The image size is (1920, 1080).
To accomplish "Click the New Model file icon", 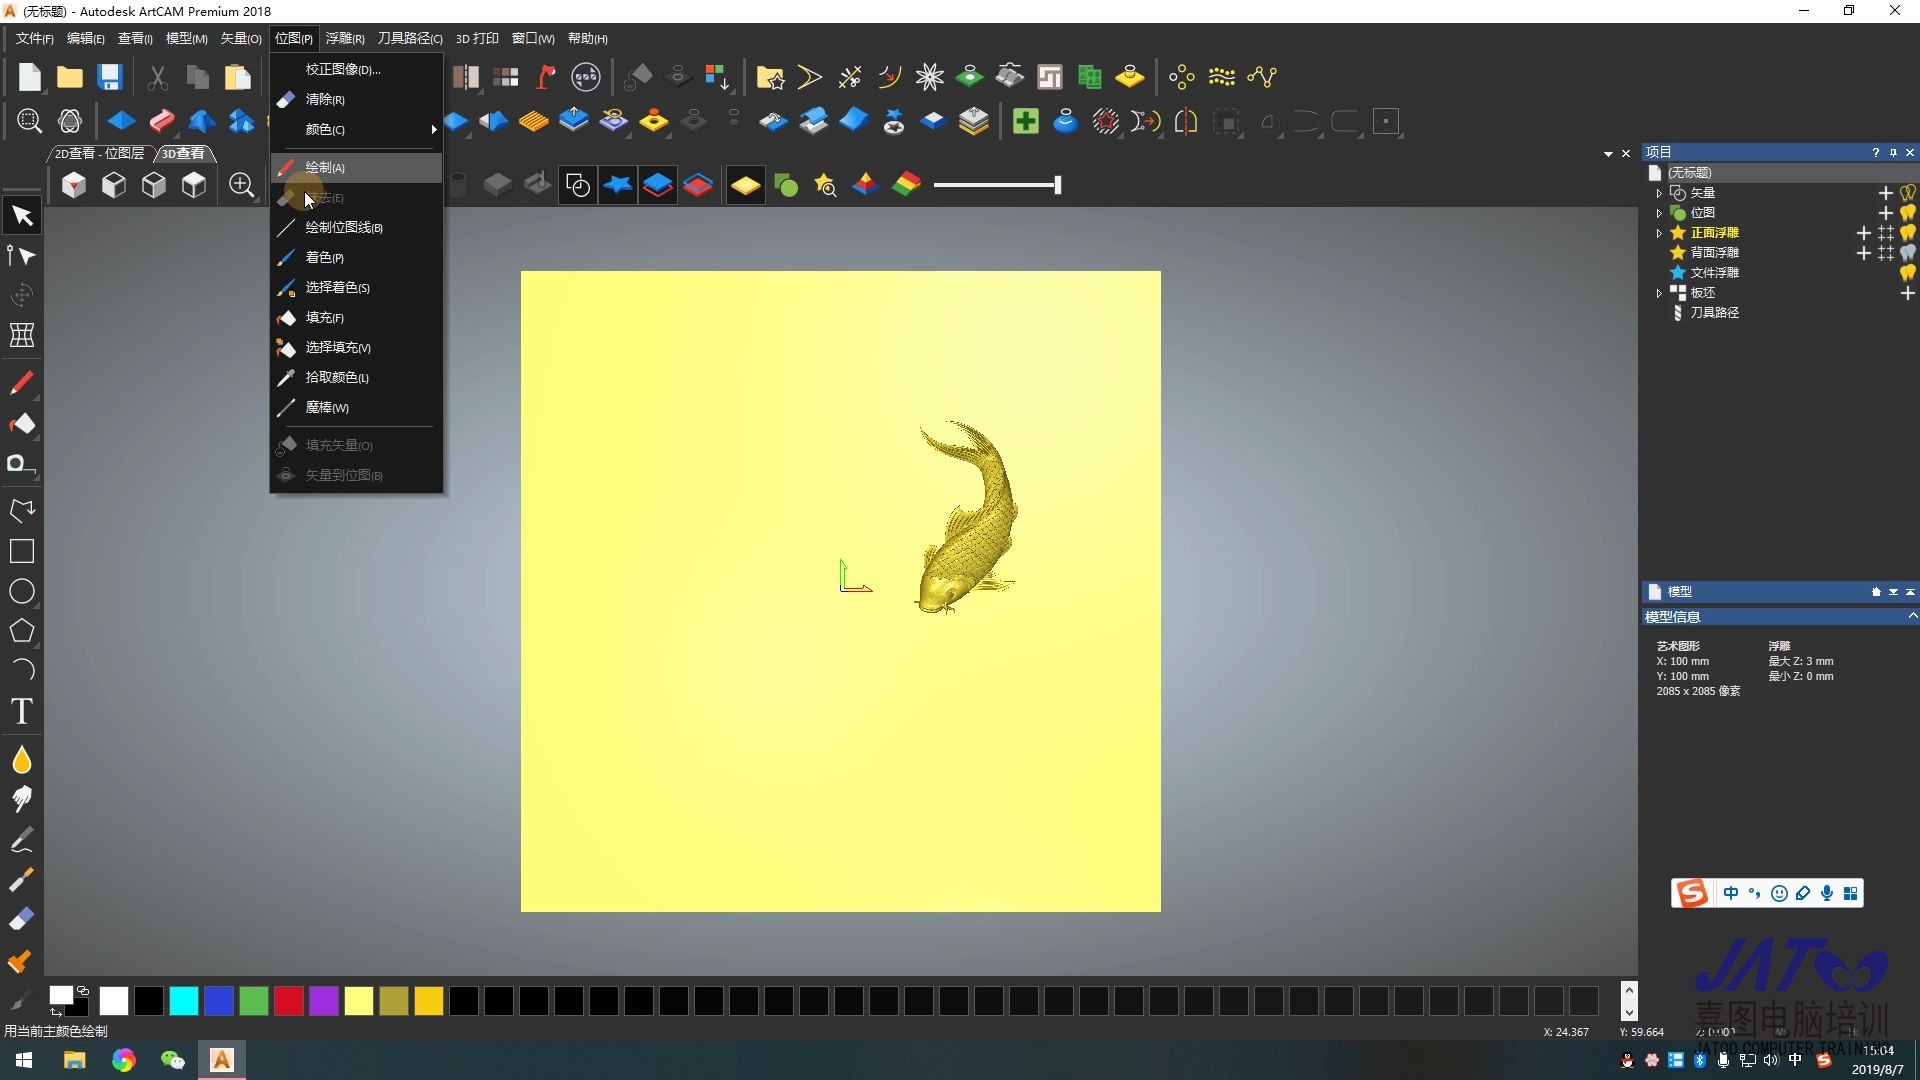I will (30, 77).
